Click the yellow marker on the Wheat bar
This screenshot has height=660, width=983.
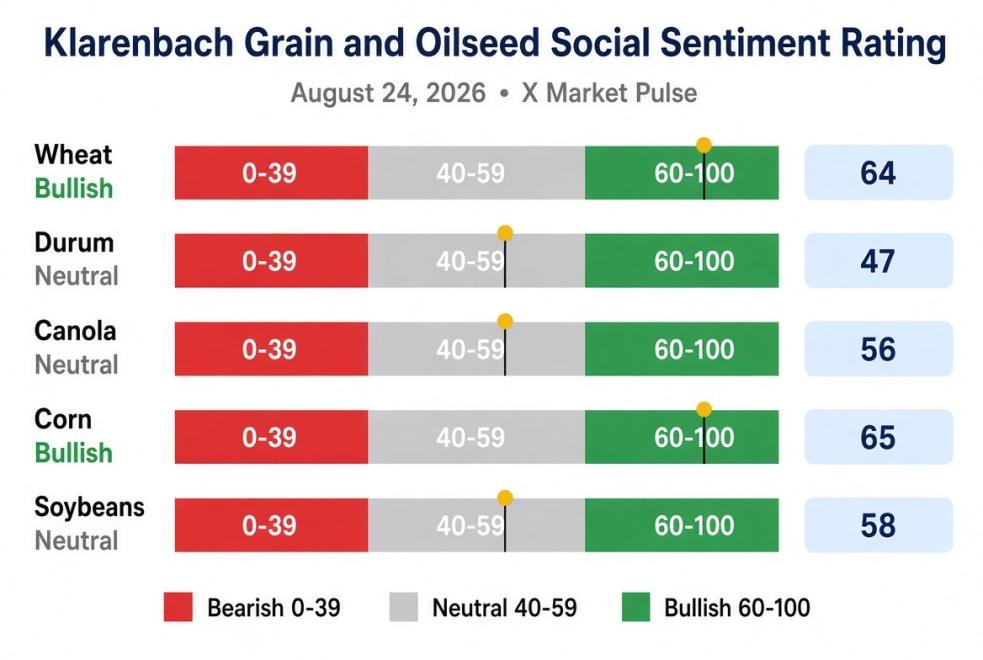pyautogui.click(x=703, y=145)
